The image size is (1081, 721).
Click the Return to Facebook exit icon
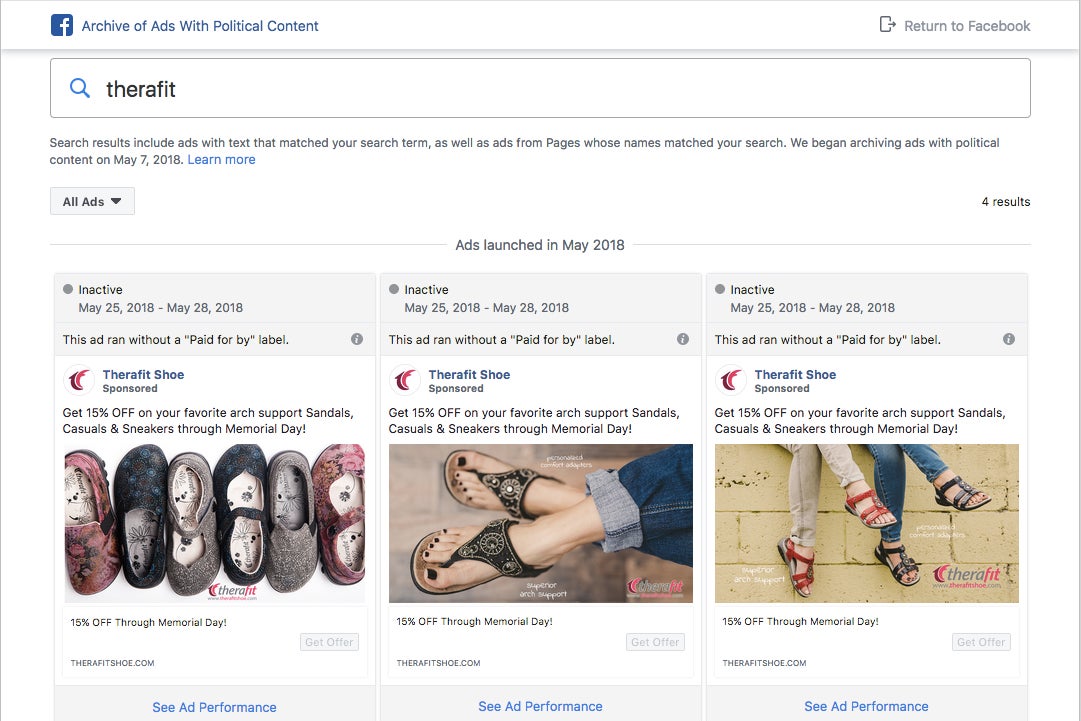tap(887, 25)
